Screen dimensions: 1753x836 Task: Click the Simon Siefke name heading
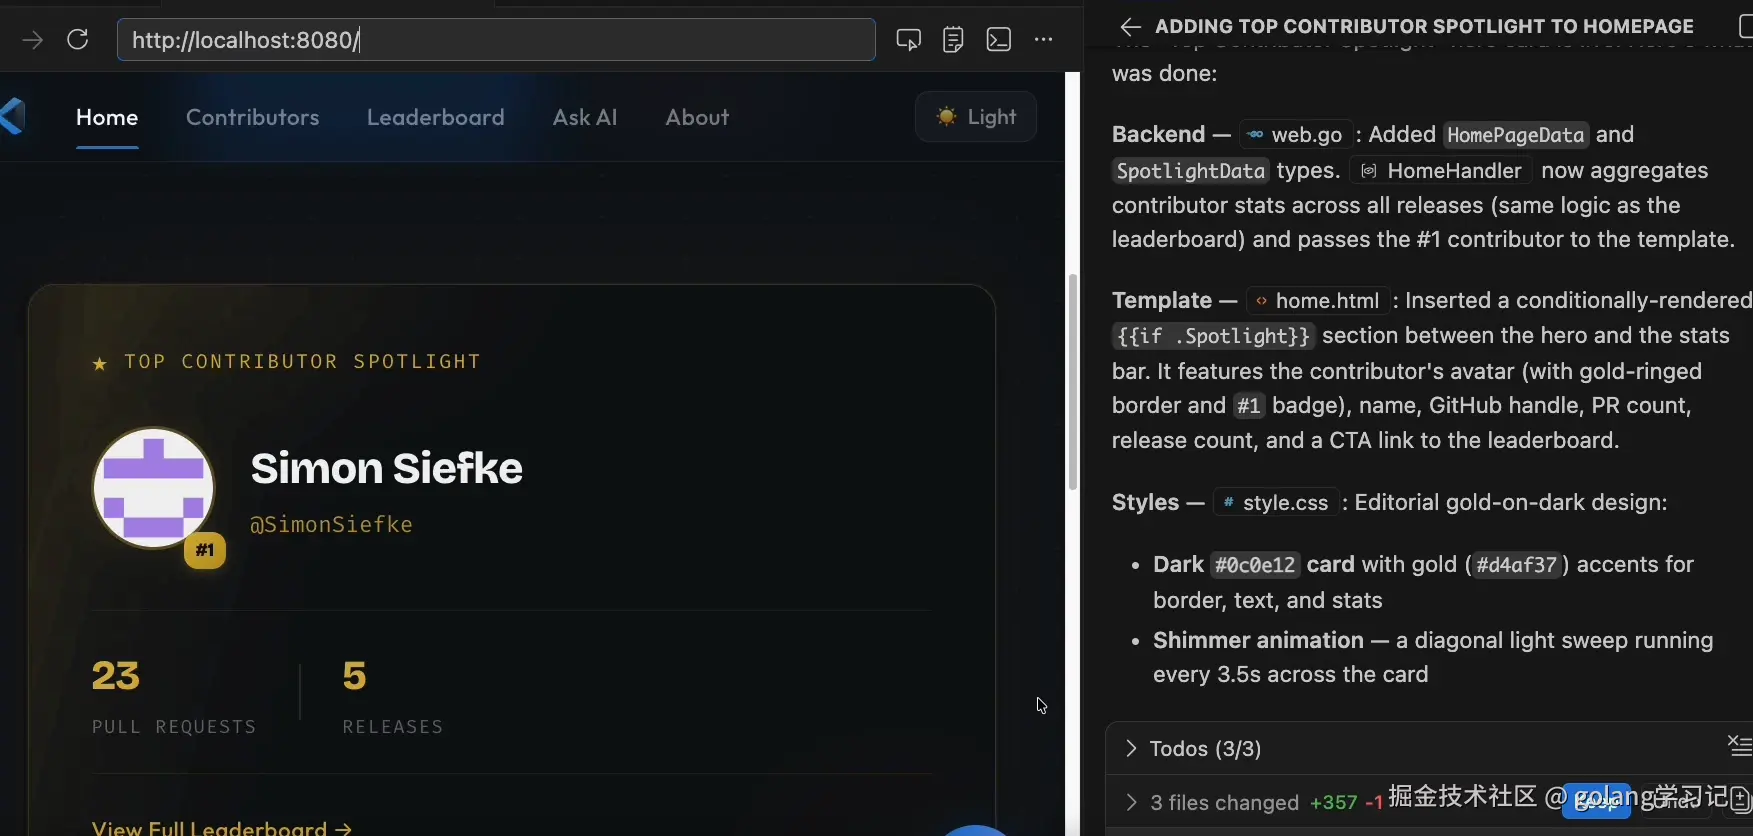[x=387, y=468]
